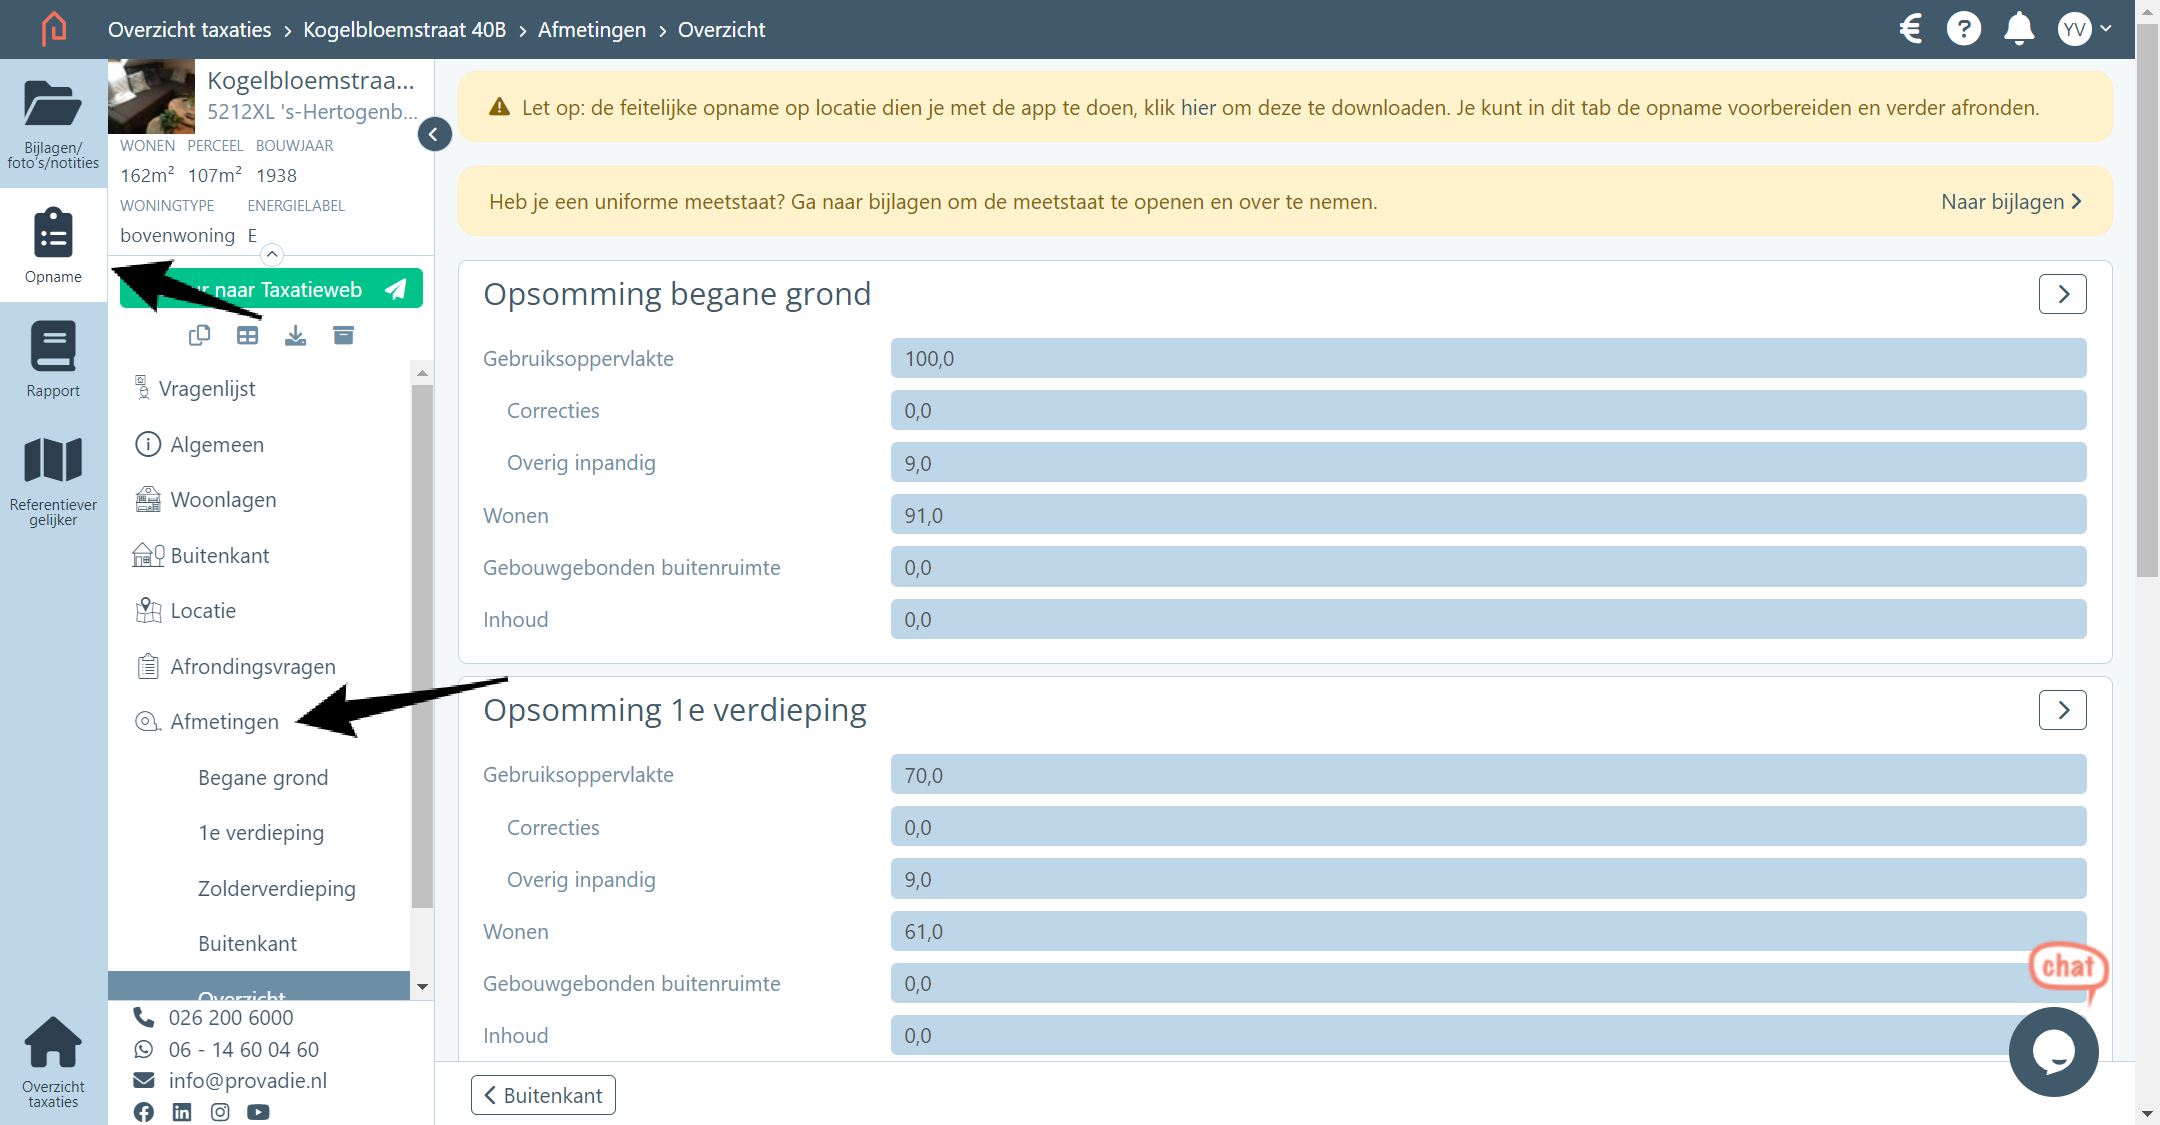
Task: Click the navigation list scrollbar up arrow
Action: (422, 373)
